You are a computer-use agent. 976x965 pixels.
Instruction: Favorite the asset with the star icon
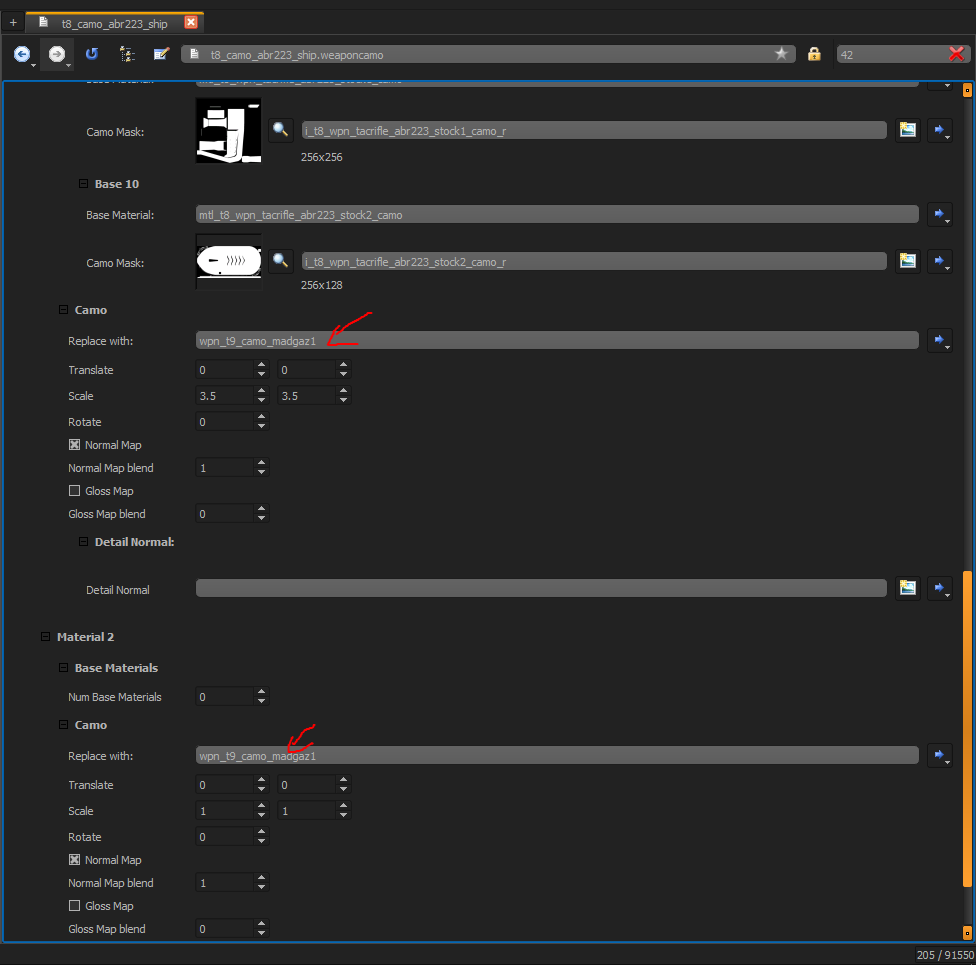(x=781, y=54)
